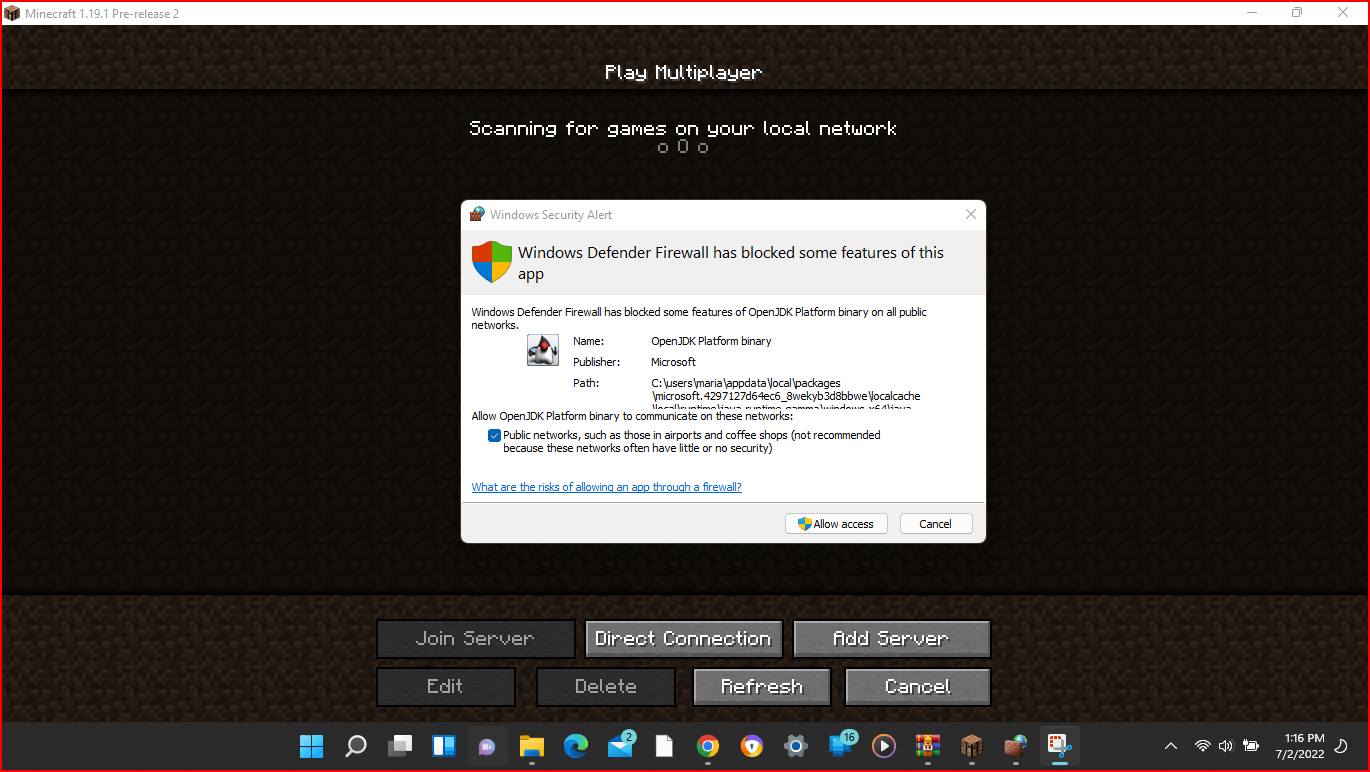Open Windows Settings from the taskbar
1370x772 pixels.
tap(795, 746)
